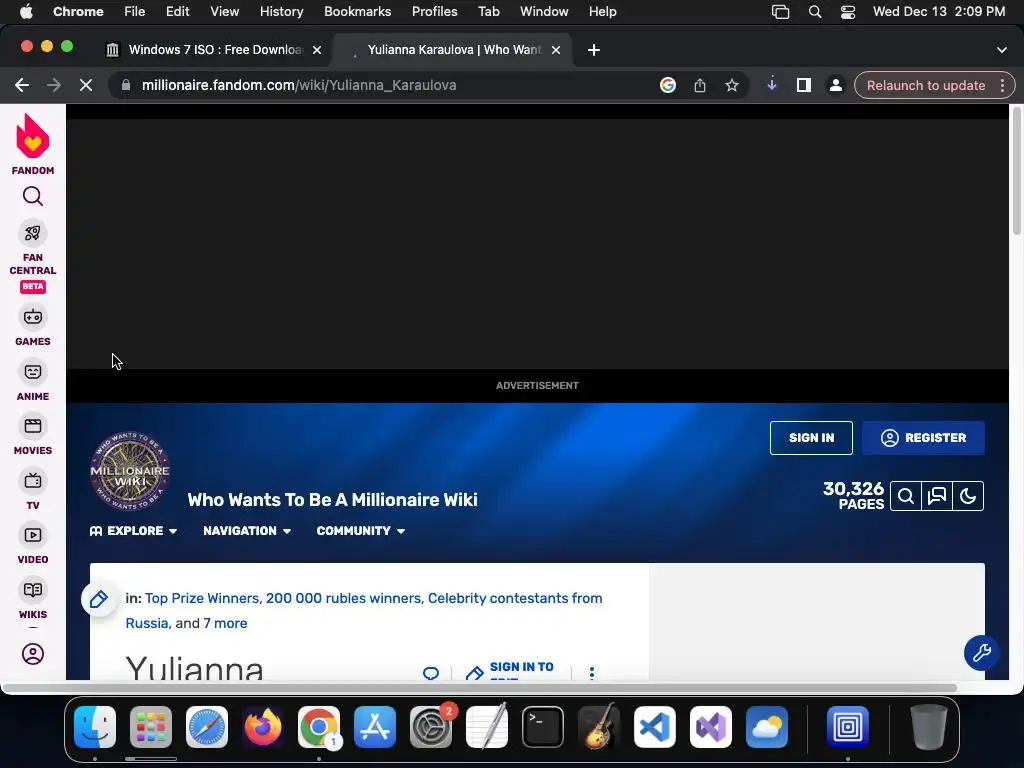
Task: Open the TV sidebar icon
Action: point(33,481)
